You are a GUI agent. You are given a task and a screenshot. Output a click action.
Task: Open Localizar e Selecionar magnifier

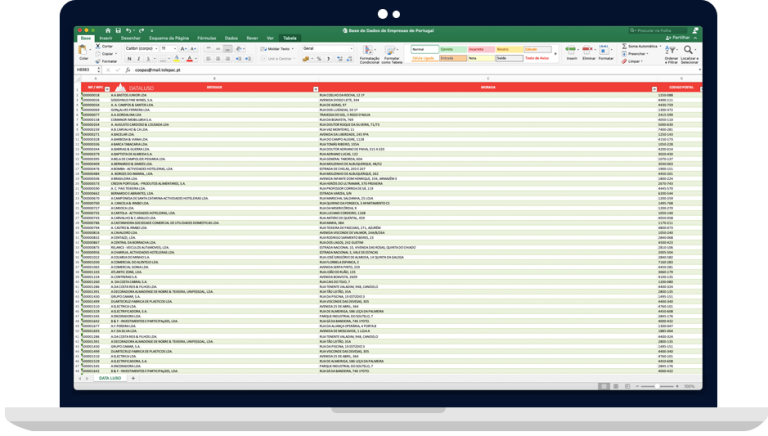click(689, 54)
